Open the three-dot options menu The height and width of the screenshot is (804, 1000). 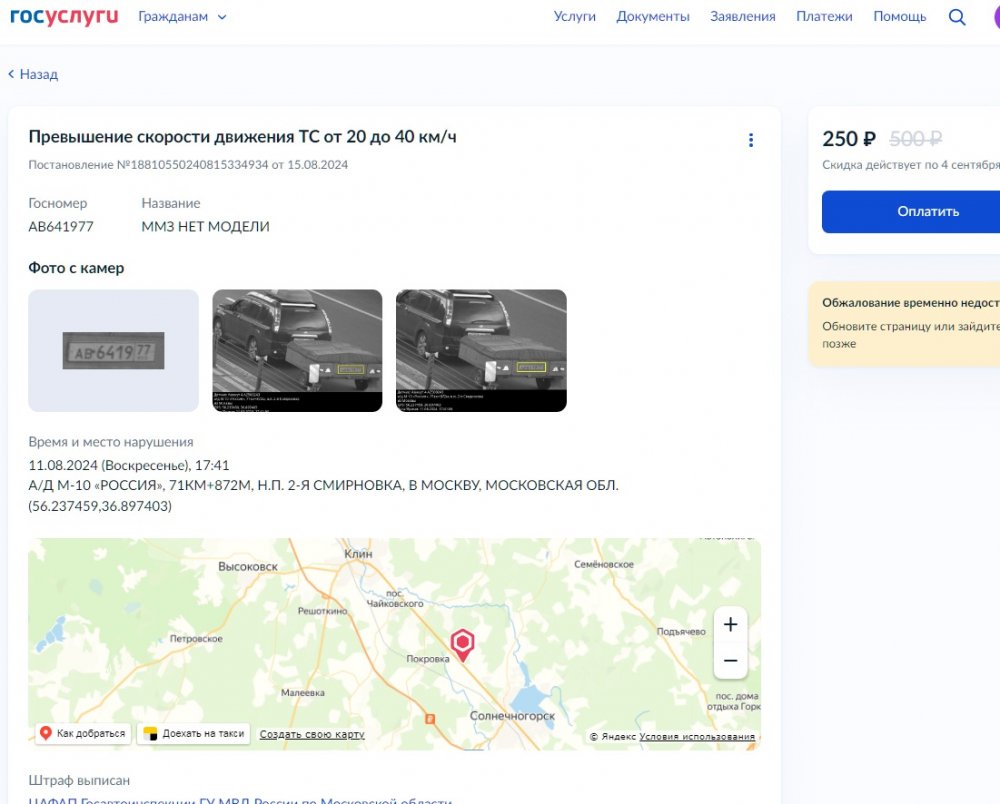point(751,141)
